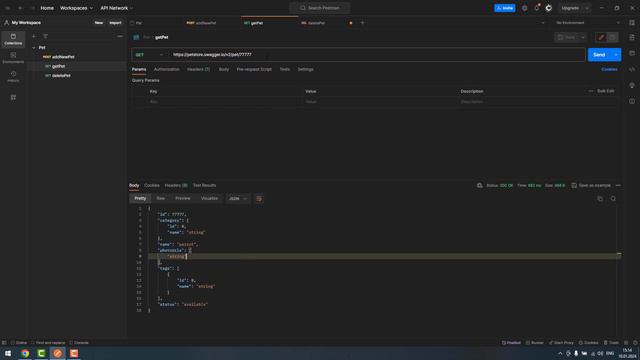Click the blue Send button
This screenshot has width=640, height=360.
pyautogui.click(x=599, y=55)
